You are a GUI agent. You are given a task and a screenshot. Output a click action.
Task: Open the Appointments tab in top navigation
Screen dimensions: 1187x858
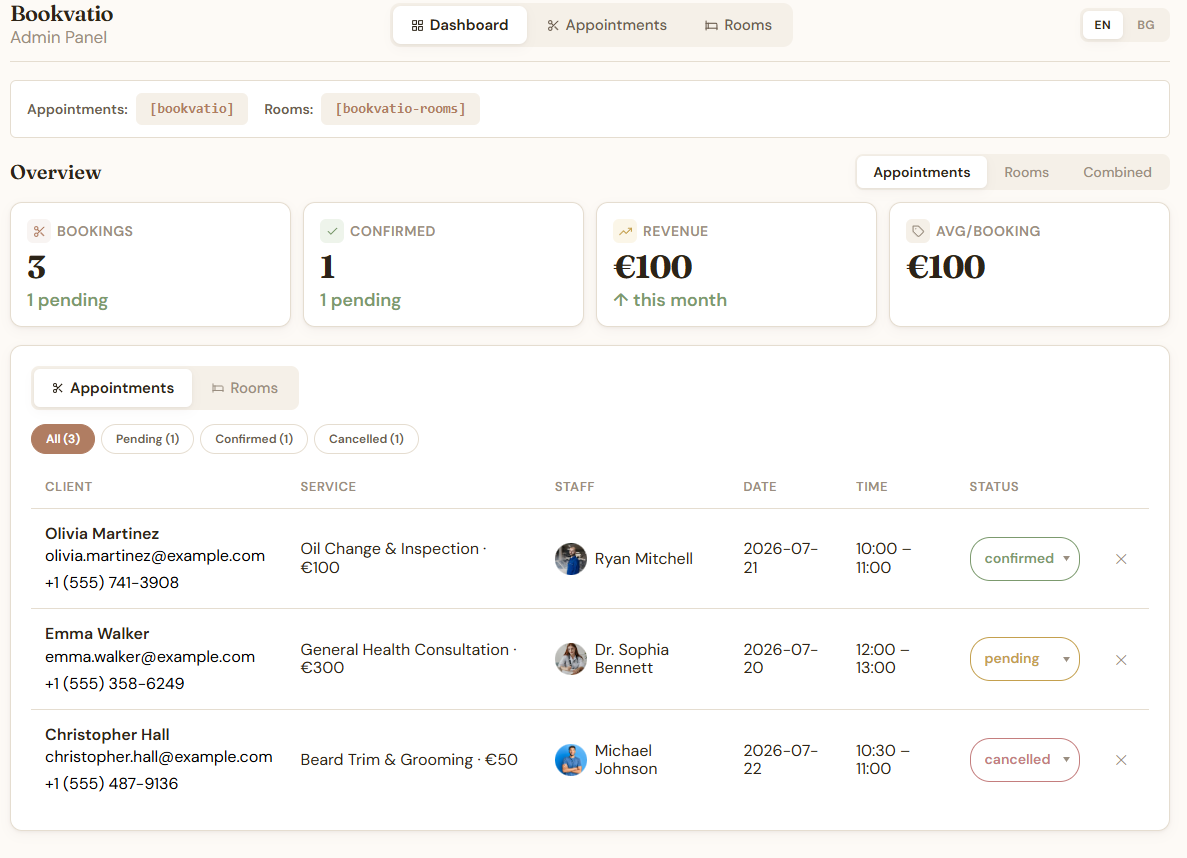coord(607,25)
